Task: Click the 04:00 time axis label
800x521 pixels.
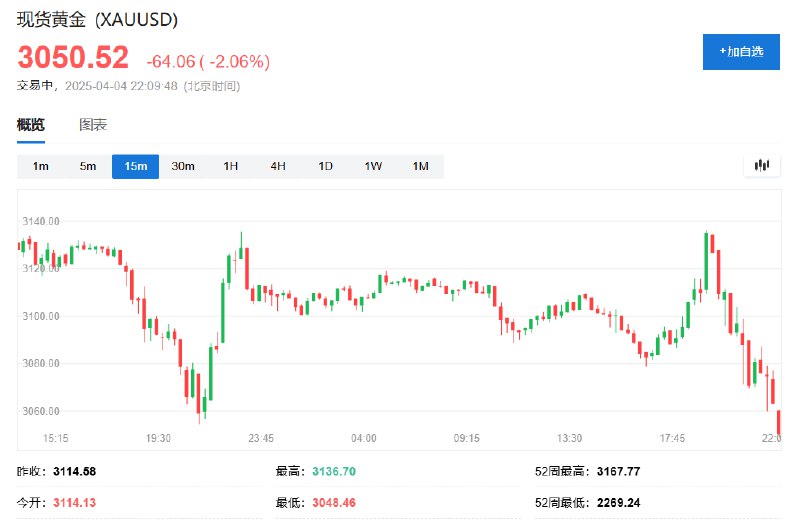Action: pyautogui.click(x=364, y=438)
